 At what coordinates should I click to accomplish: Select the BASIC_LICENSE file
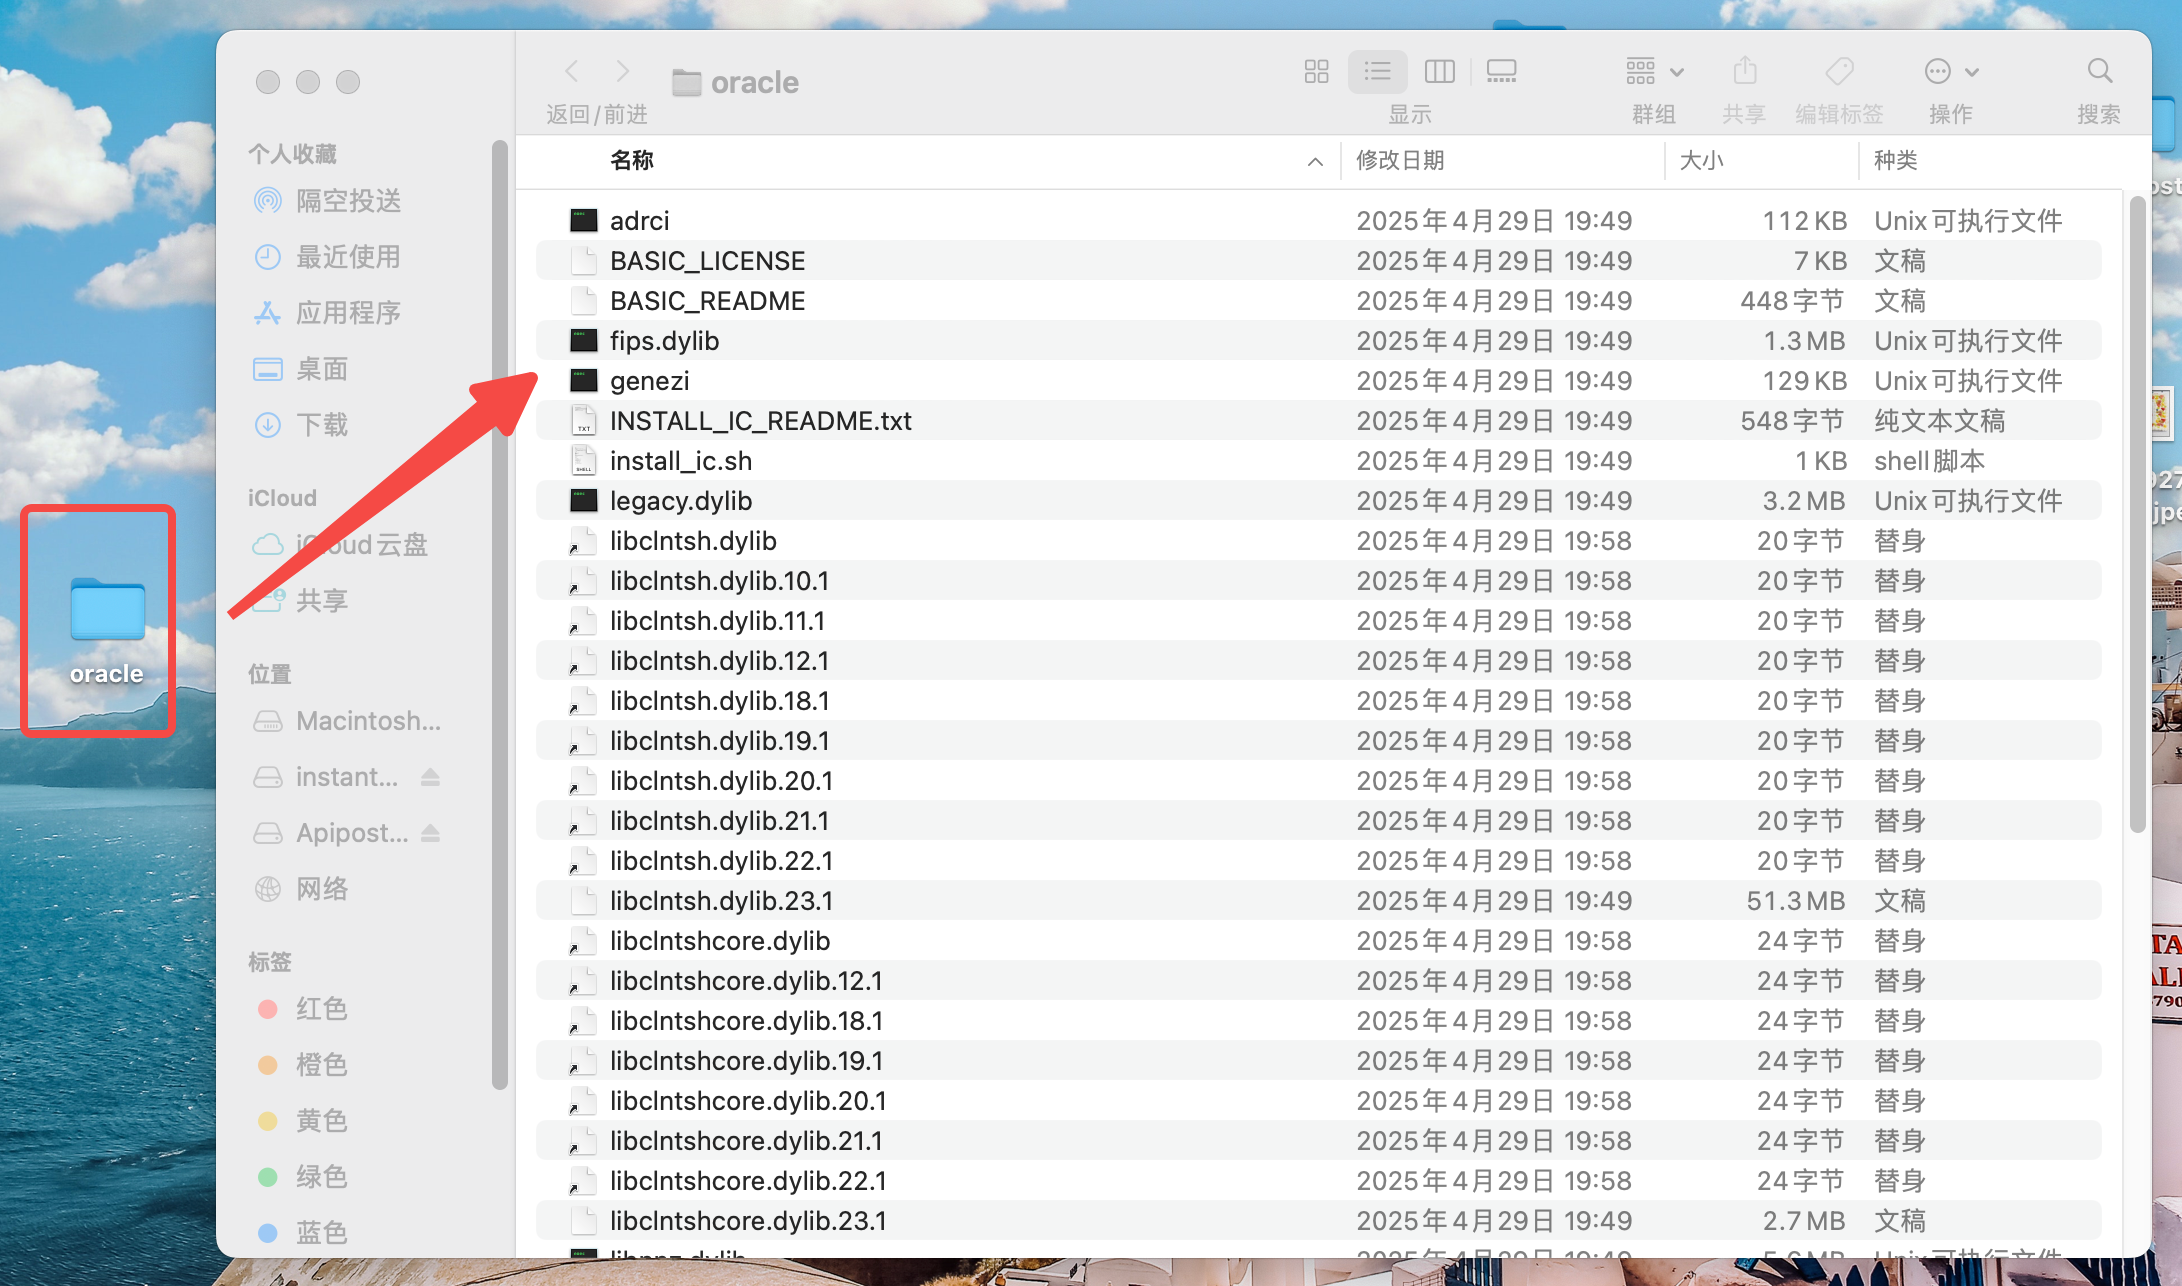pyautogui.click(x=1318, y=261)
